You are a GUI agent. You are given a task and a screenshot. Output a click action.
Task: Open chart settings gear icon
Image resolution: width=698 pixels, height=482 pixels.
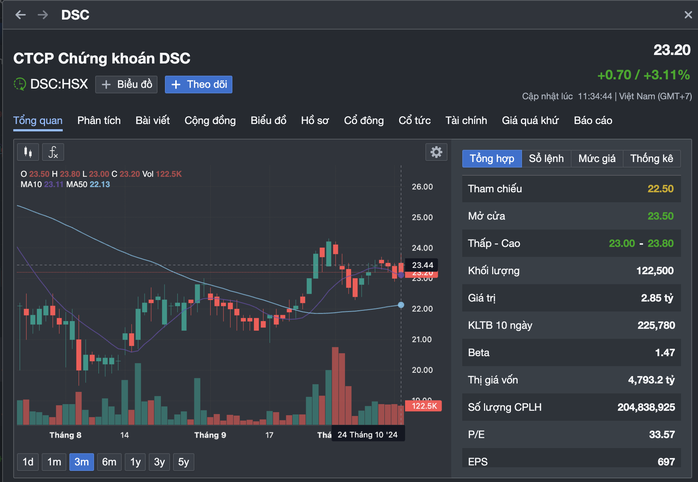coord(436,152)
